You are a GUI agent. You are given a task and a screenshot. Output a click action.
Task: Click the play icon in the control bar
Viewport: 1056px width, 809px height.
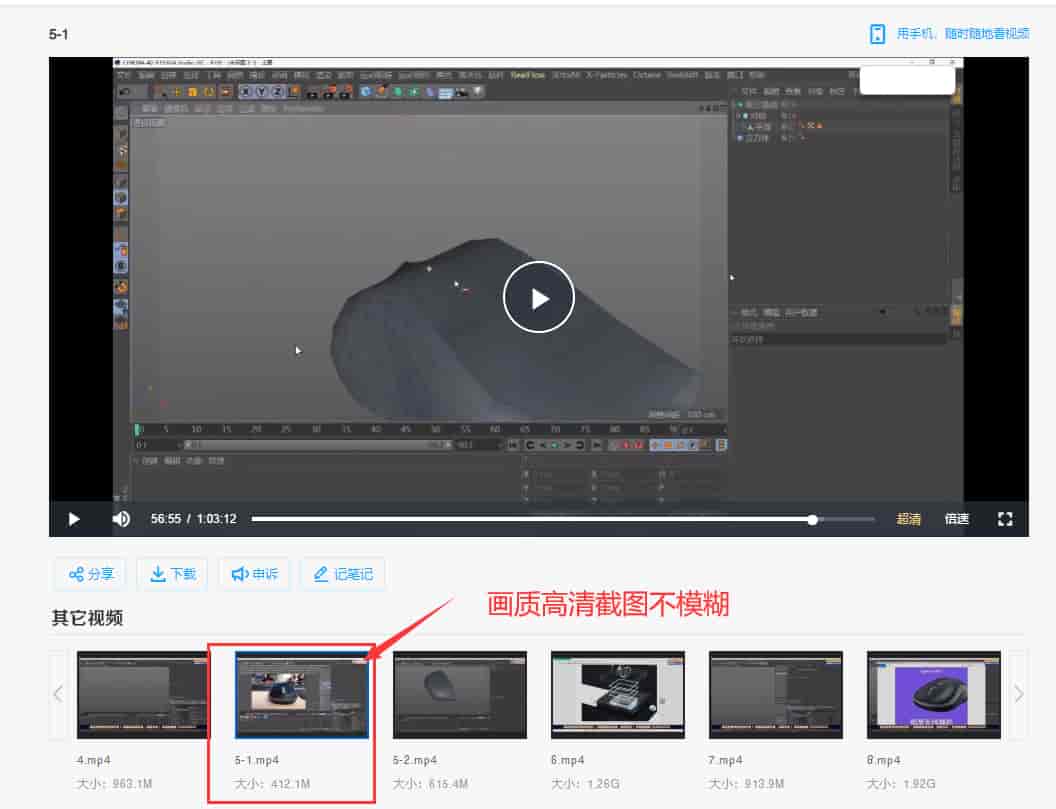tap(74, 519)
